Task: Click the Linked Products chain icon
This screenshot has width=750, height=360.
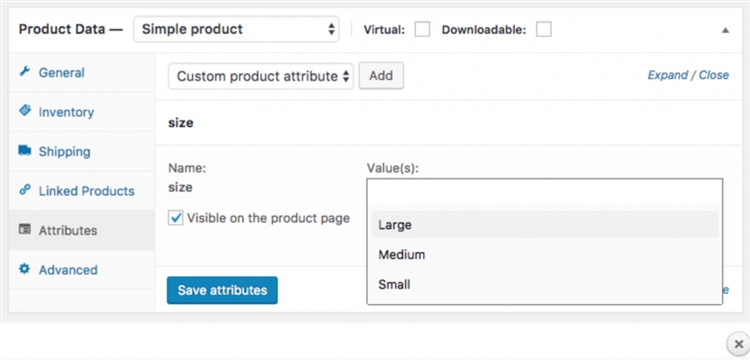Action: click(x=24, y=190)
